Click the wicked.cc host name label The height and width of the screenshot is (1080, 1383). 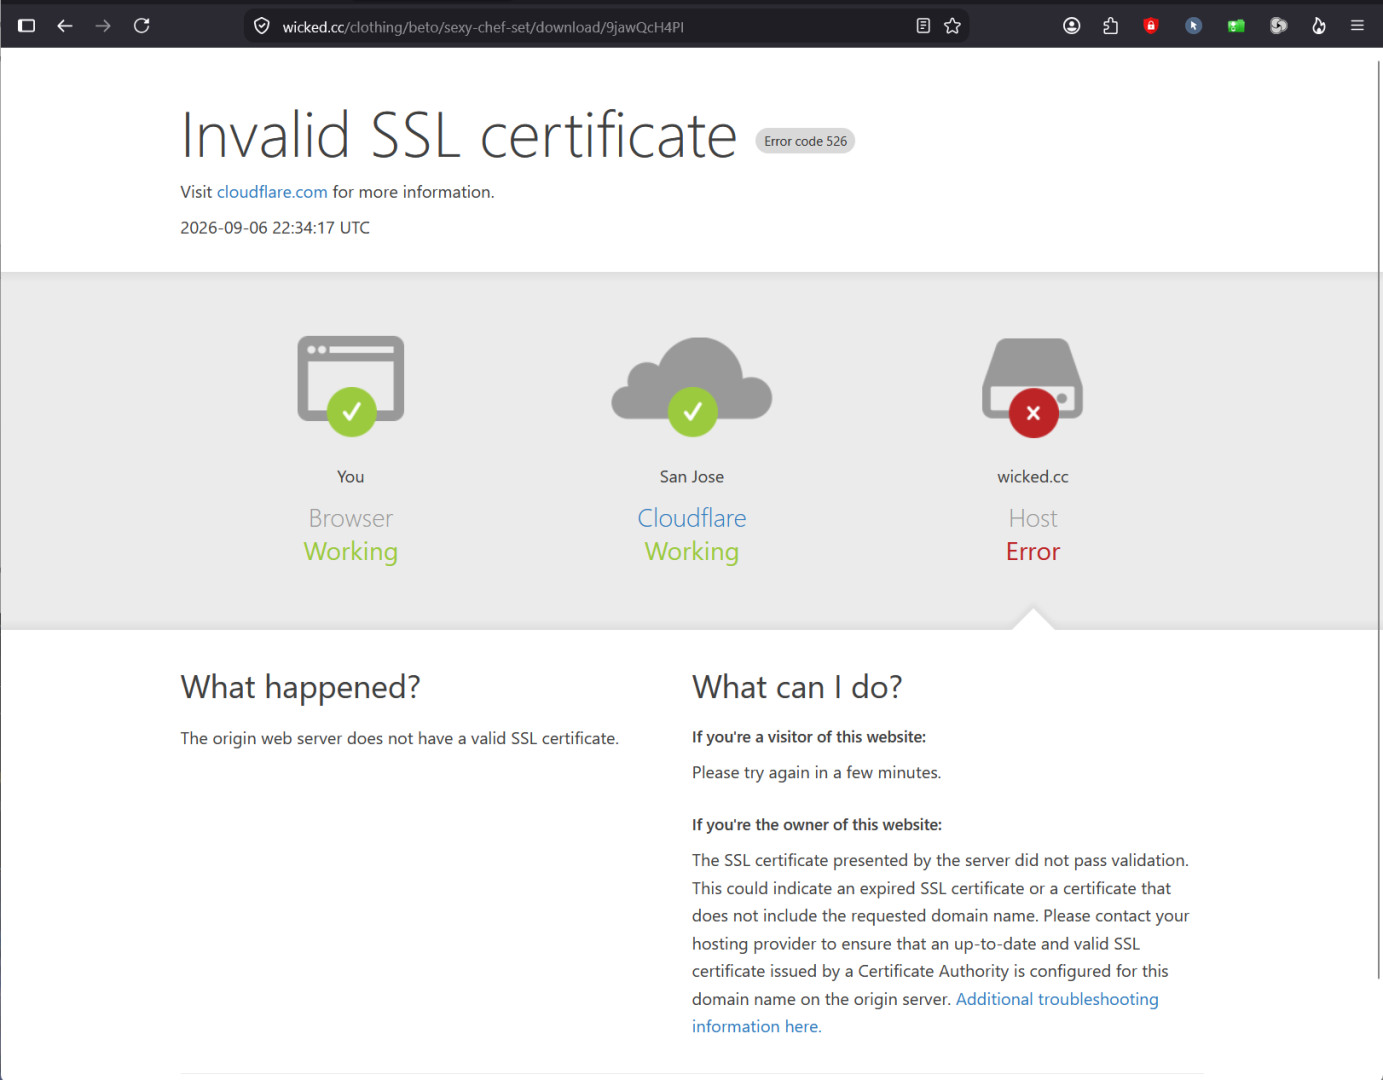tap(1033, 477)
